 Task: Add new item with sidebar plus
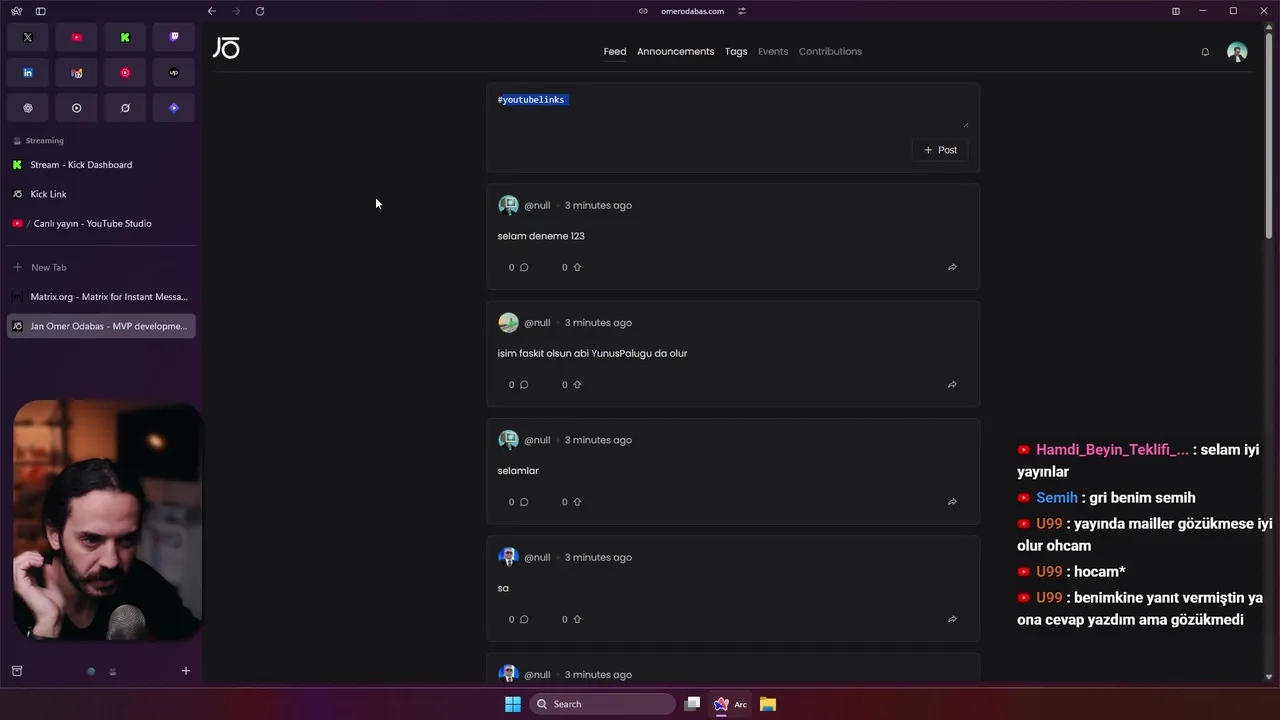(185, 671)
